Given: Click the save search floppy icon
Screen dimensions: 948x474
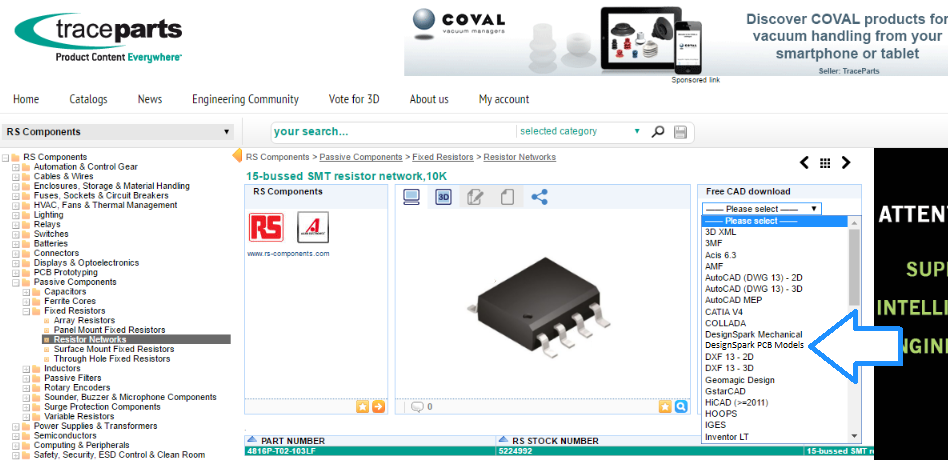Looking at the screenshot, I should pos(680,132).
